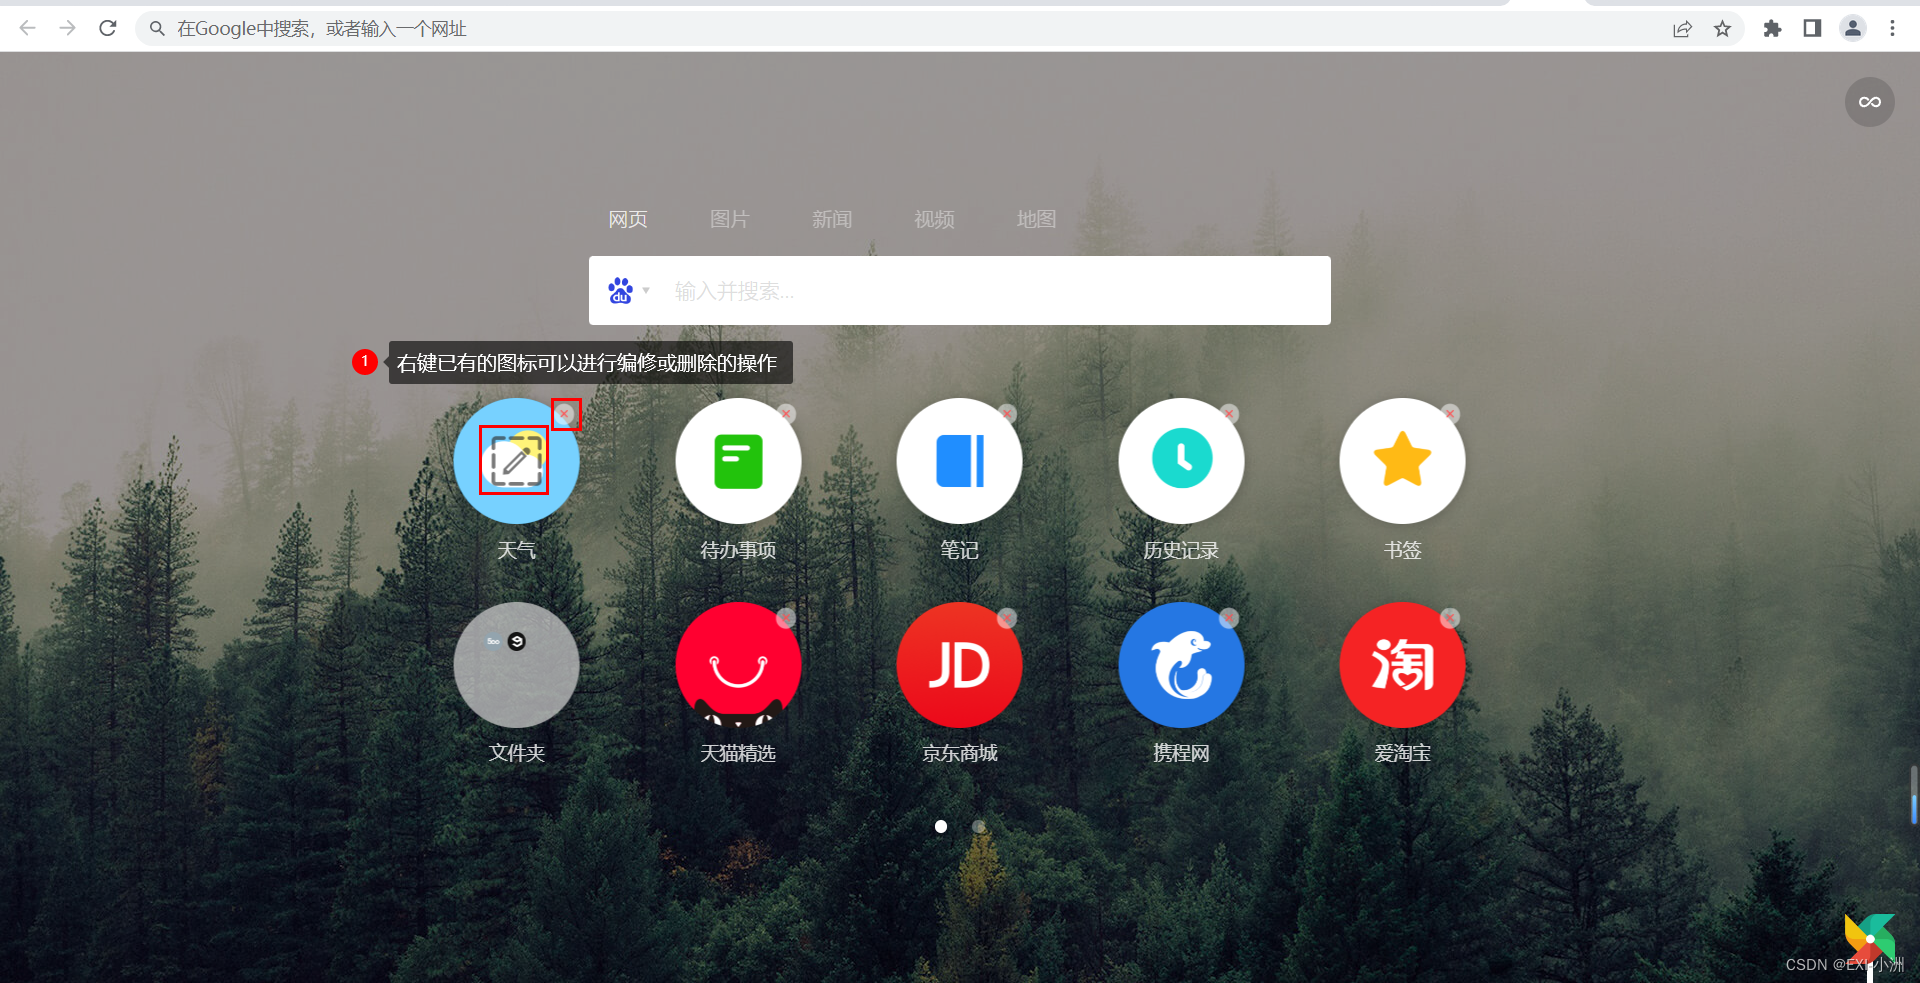Viewport: 1920px width, 983px height.
Task: Delete the 爱淘宝 shortcut via x badge
Action: coord(1450,618)
